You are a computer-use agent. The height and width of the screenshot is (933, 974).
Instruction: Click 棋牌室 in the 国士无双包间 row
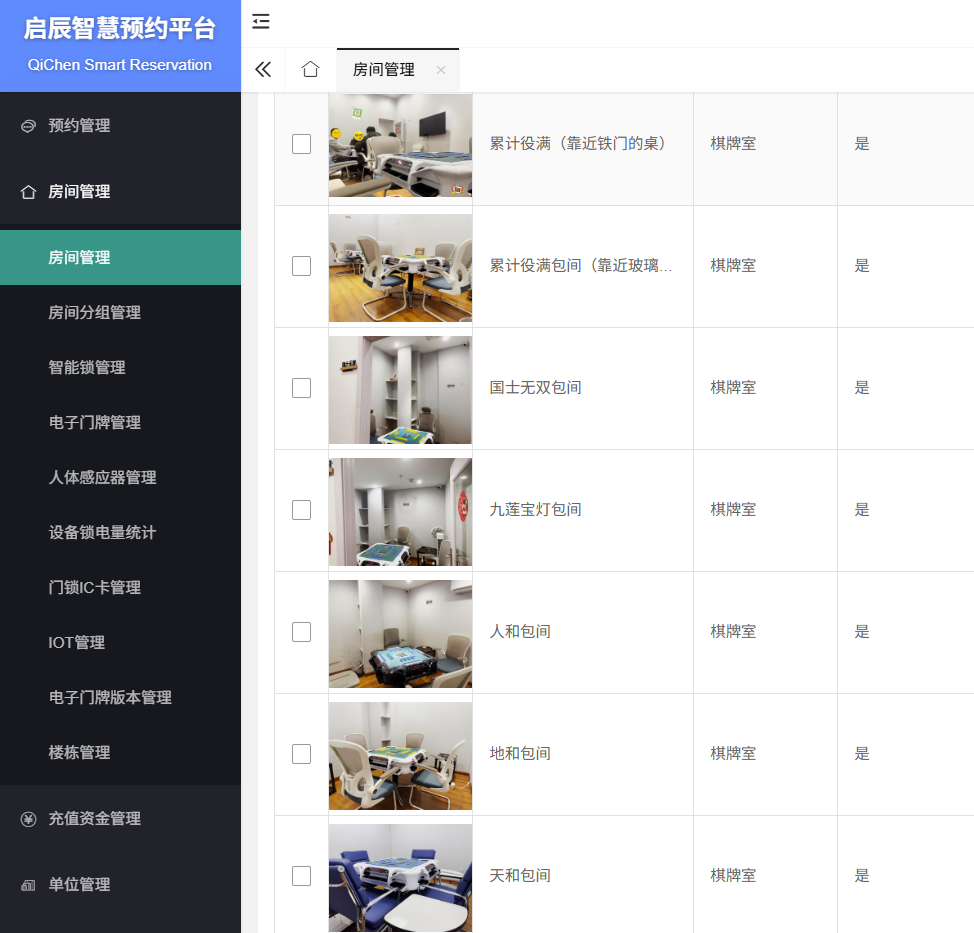click(x=733, y=388)
